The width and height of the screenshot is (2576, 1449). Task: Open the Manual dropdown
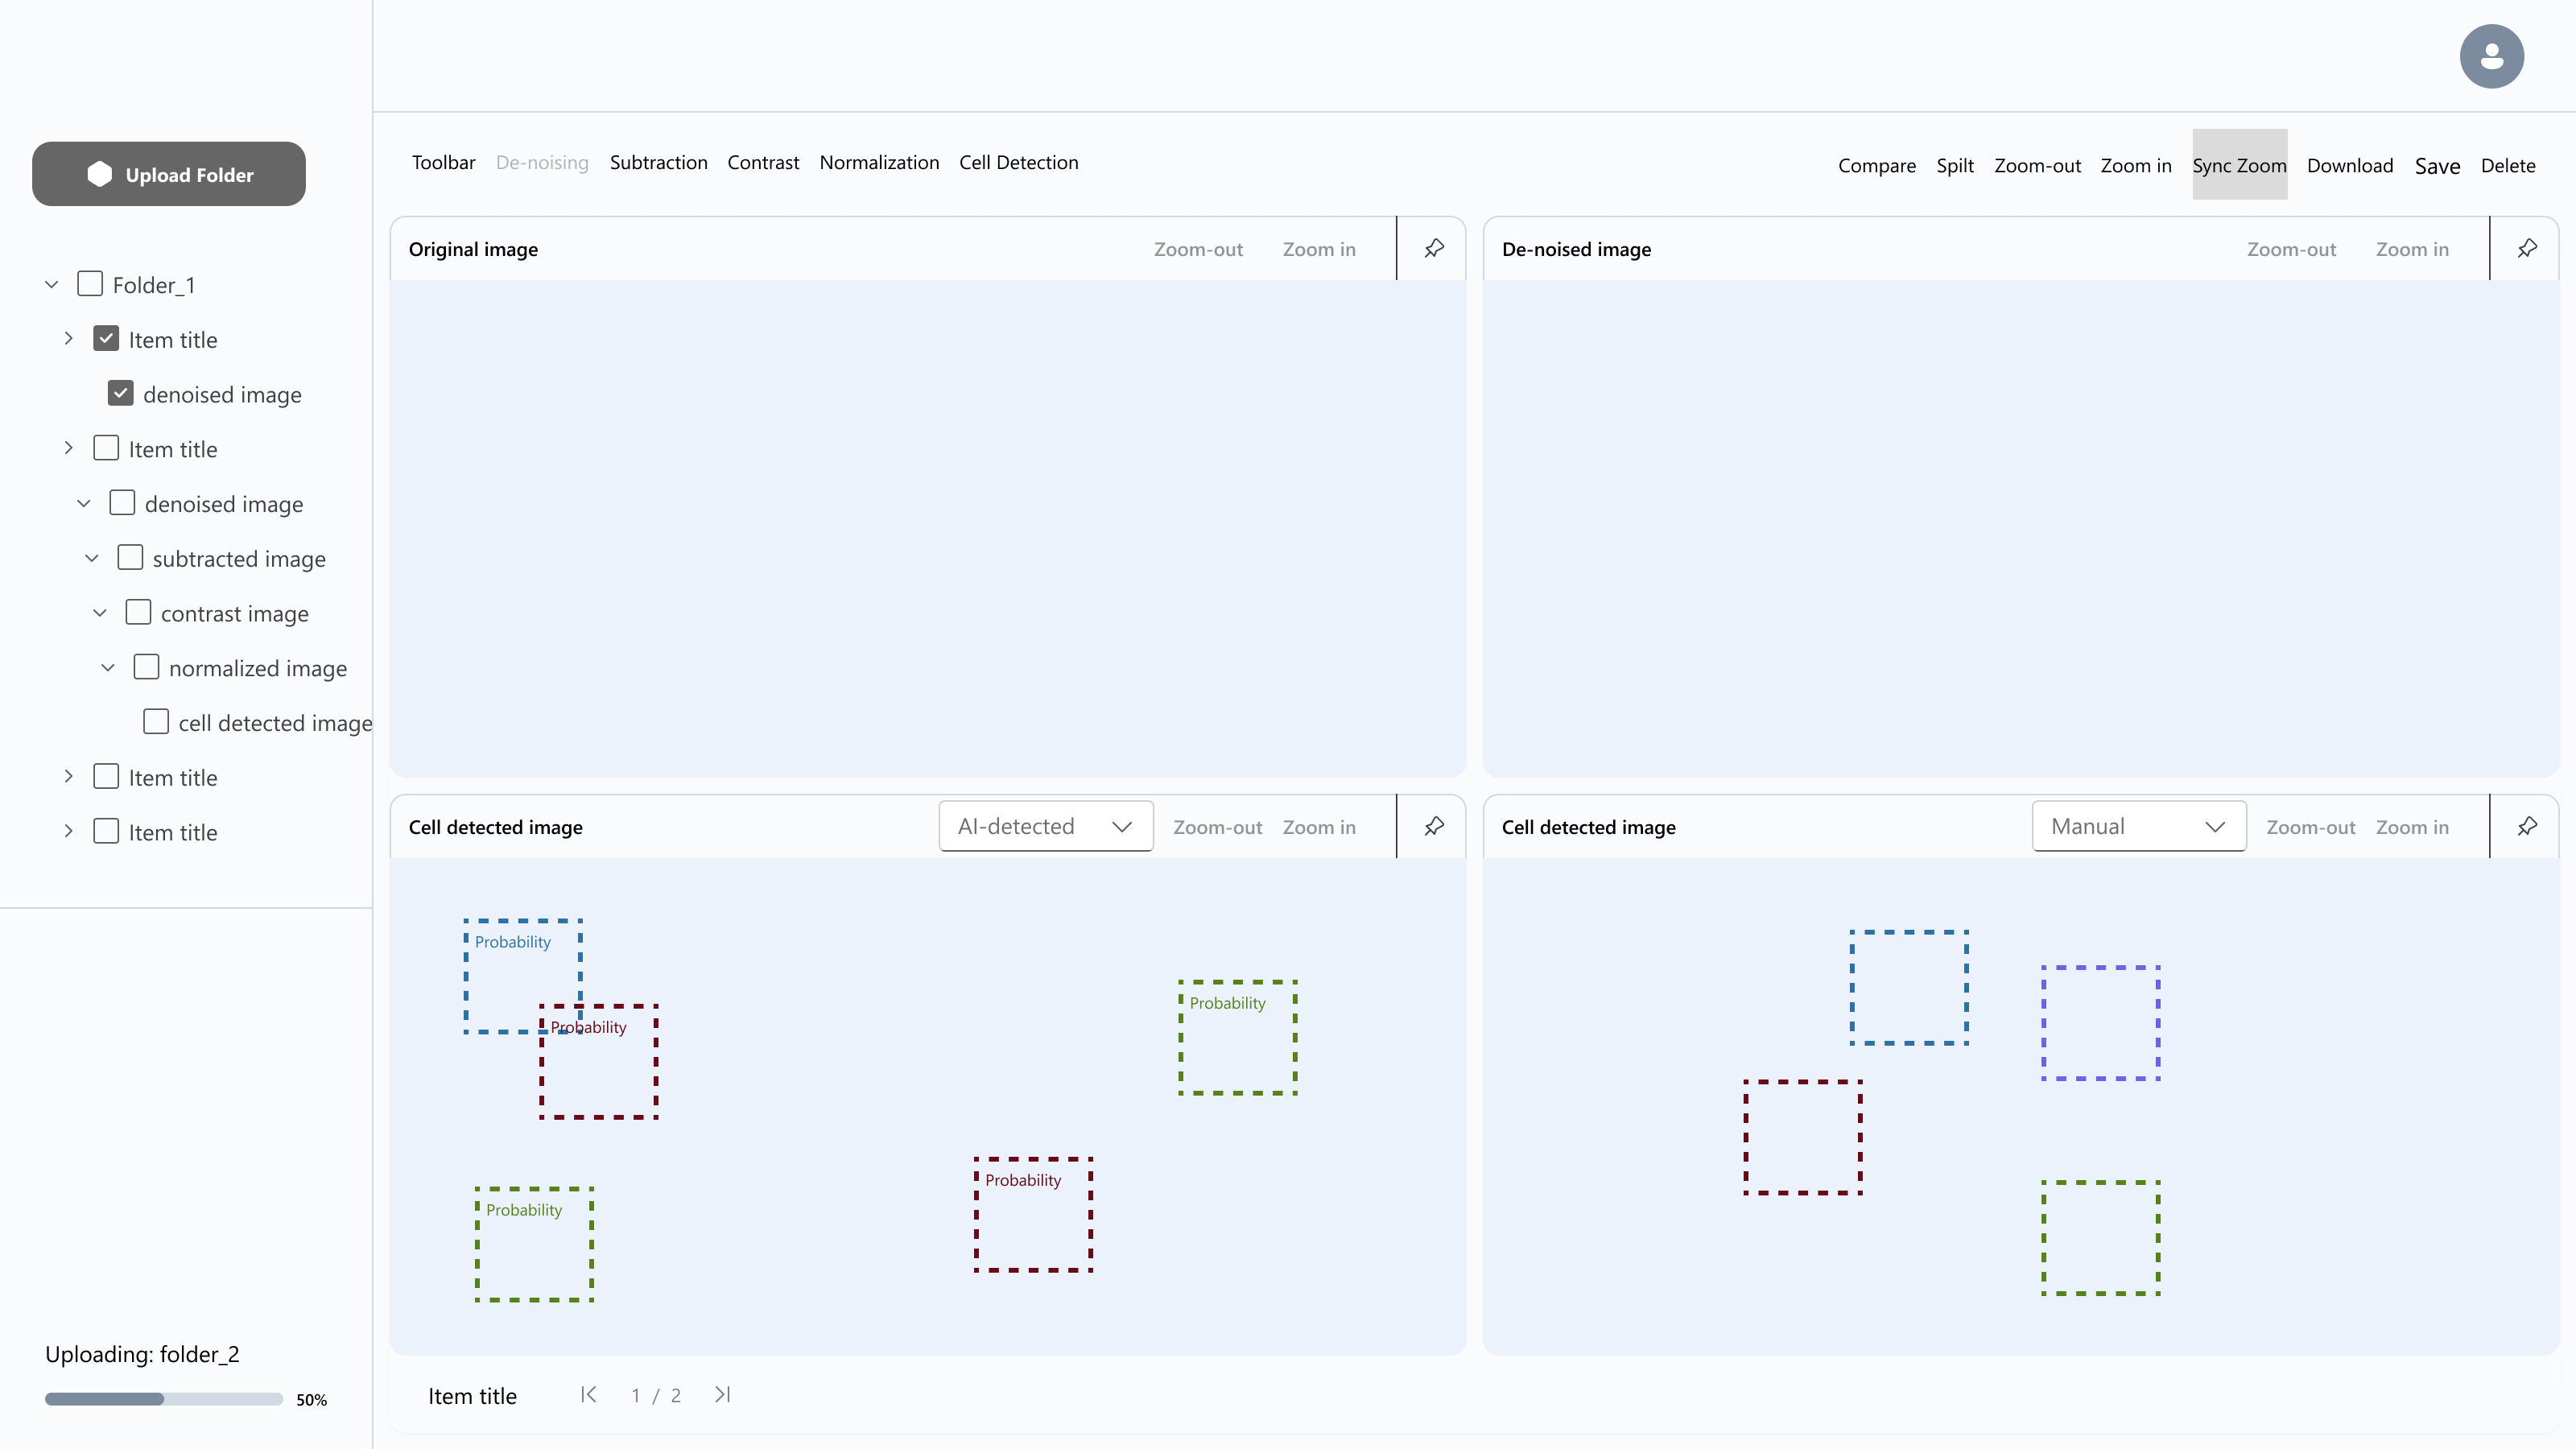pyautogui.click(x=2138, y=826)
